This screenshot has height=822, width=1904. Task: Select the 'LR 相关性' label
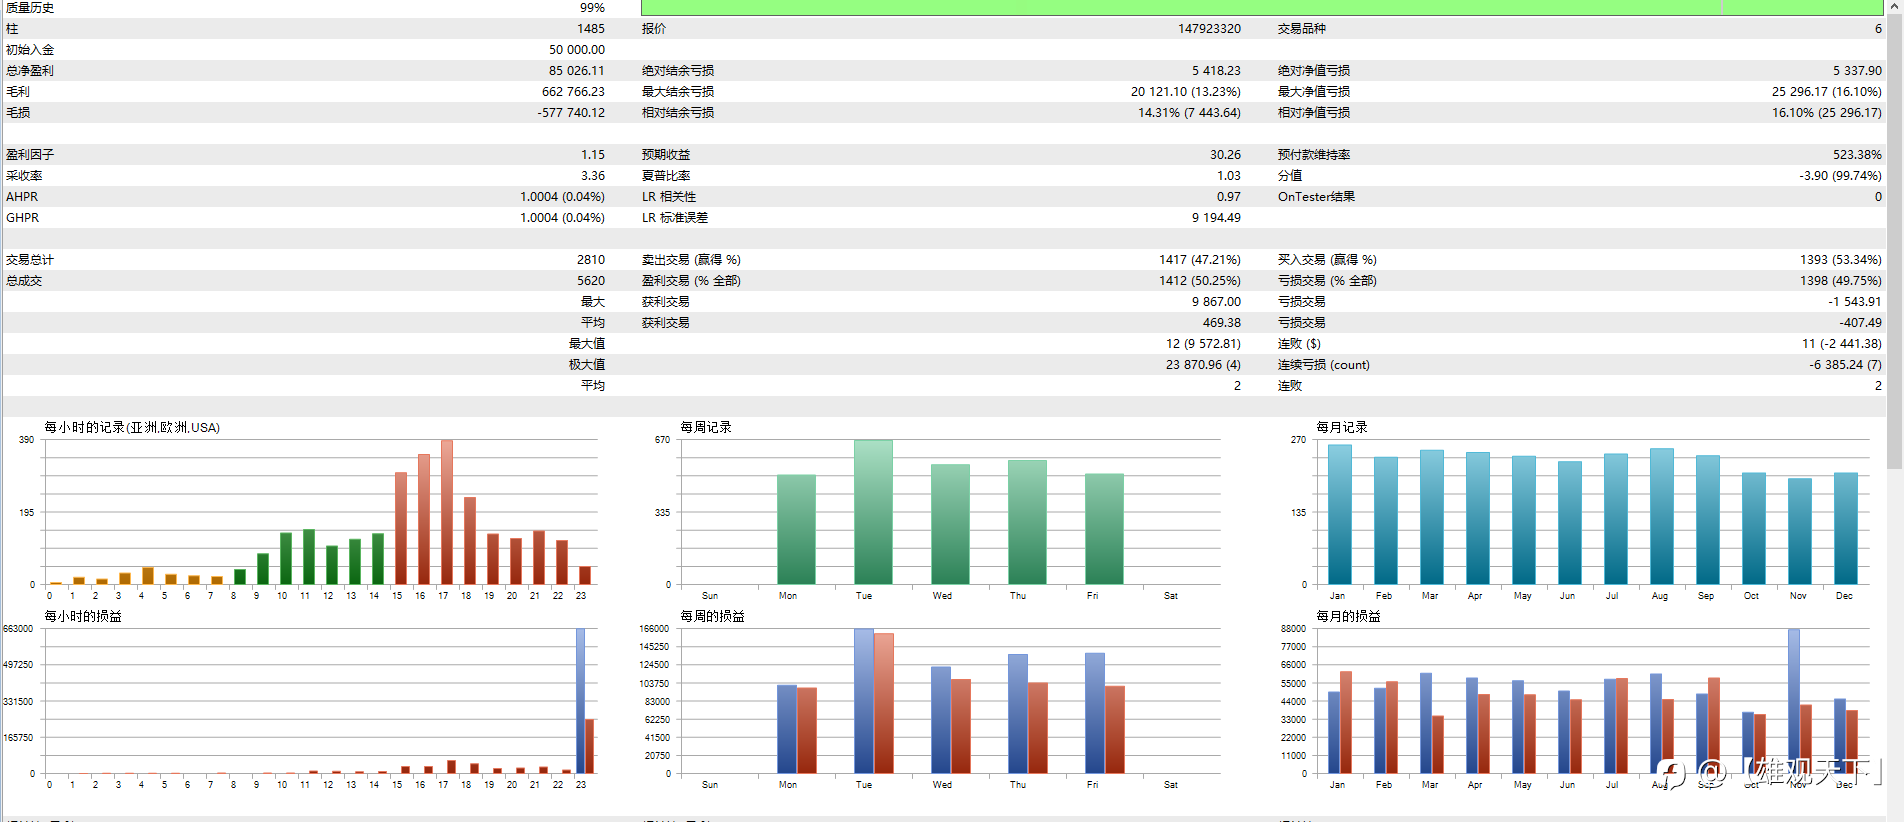click(669, 196)
